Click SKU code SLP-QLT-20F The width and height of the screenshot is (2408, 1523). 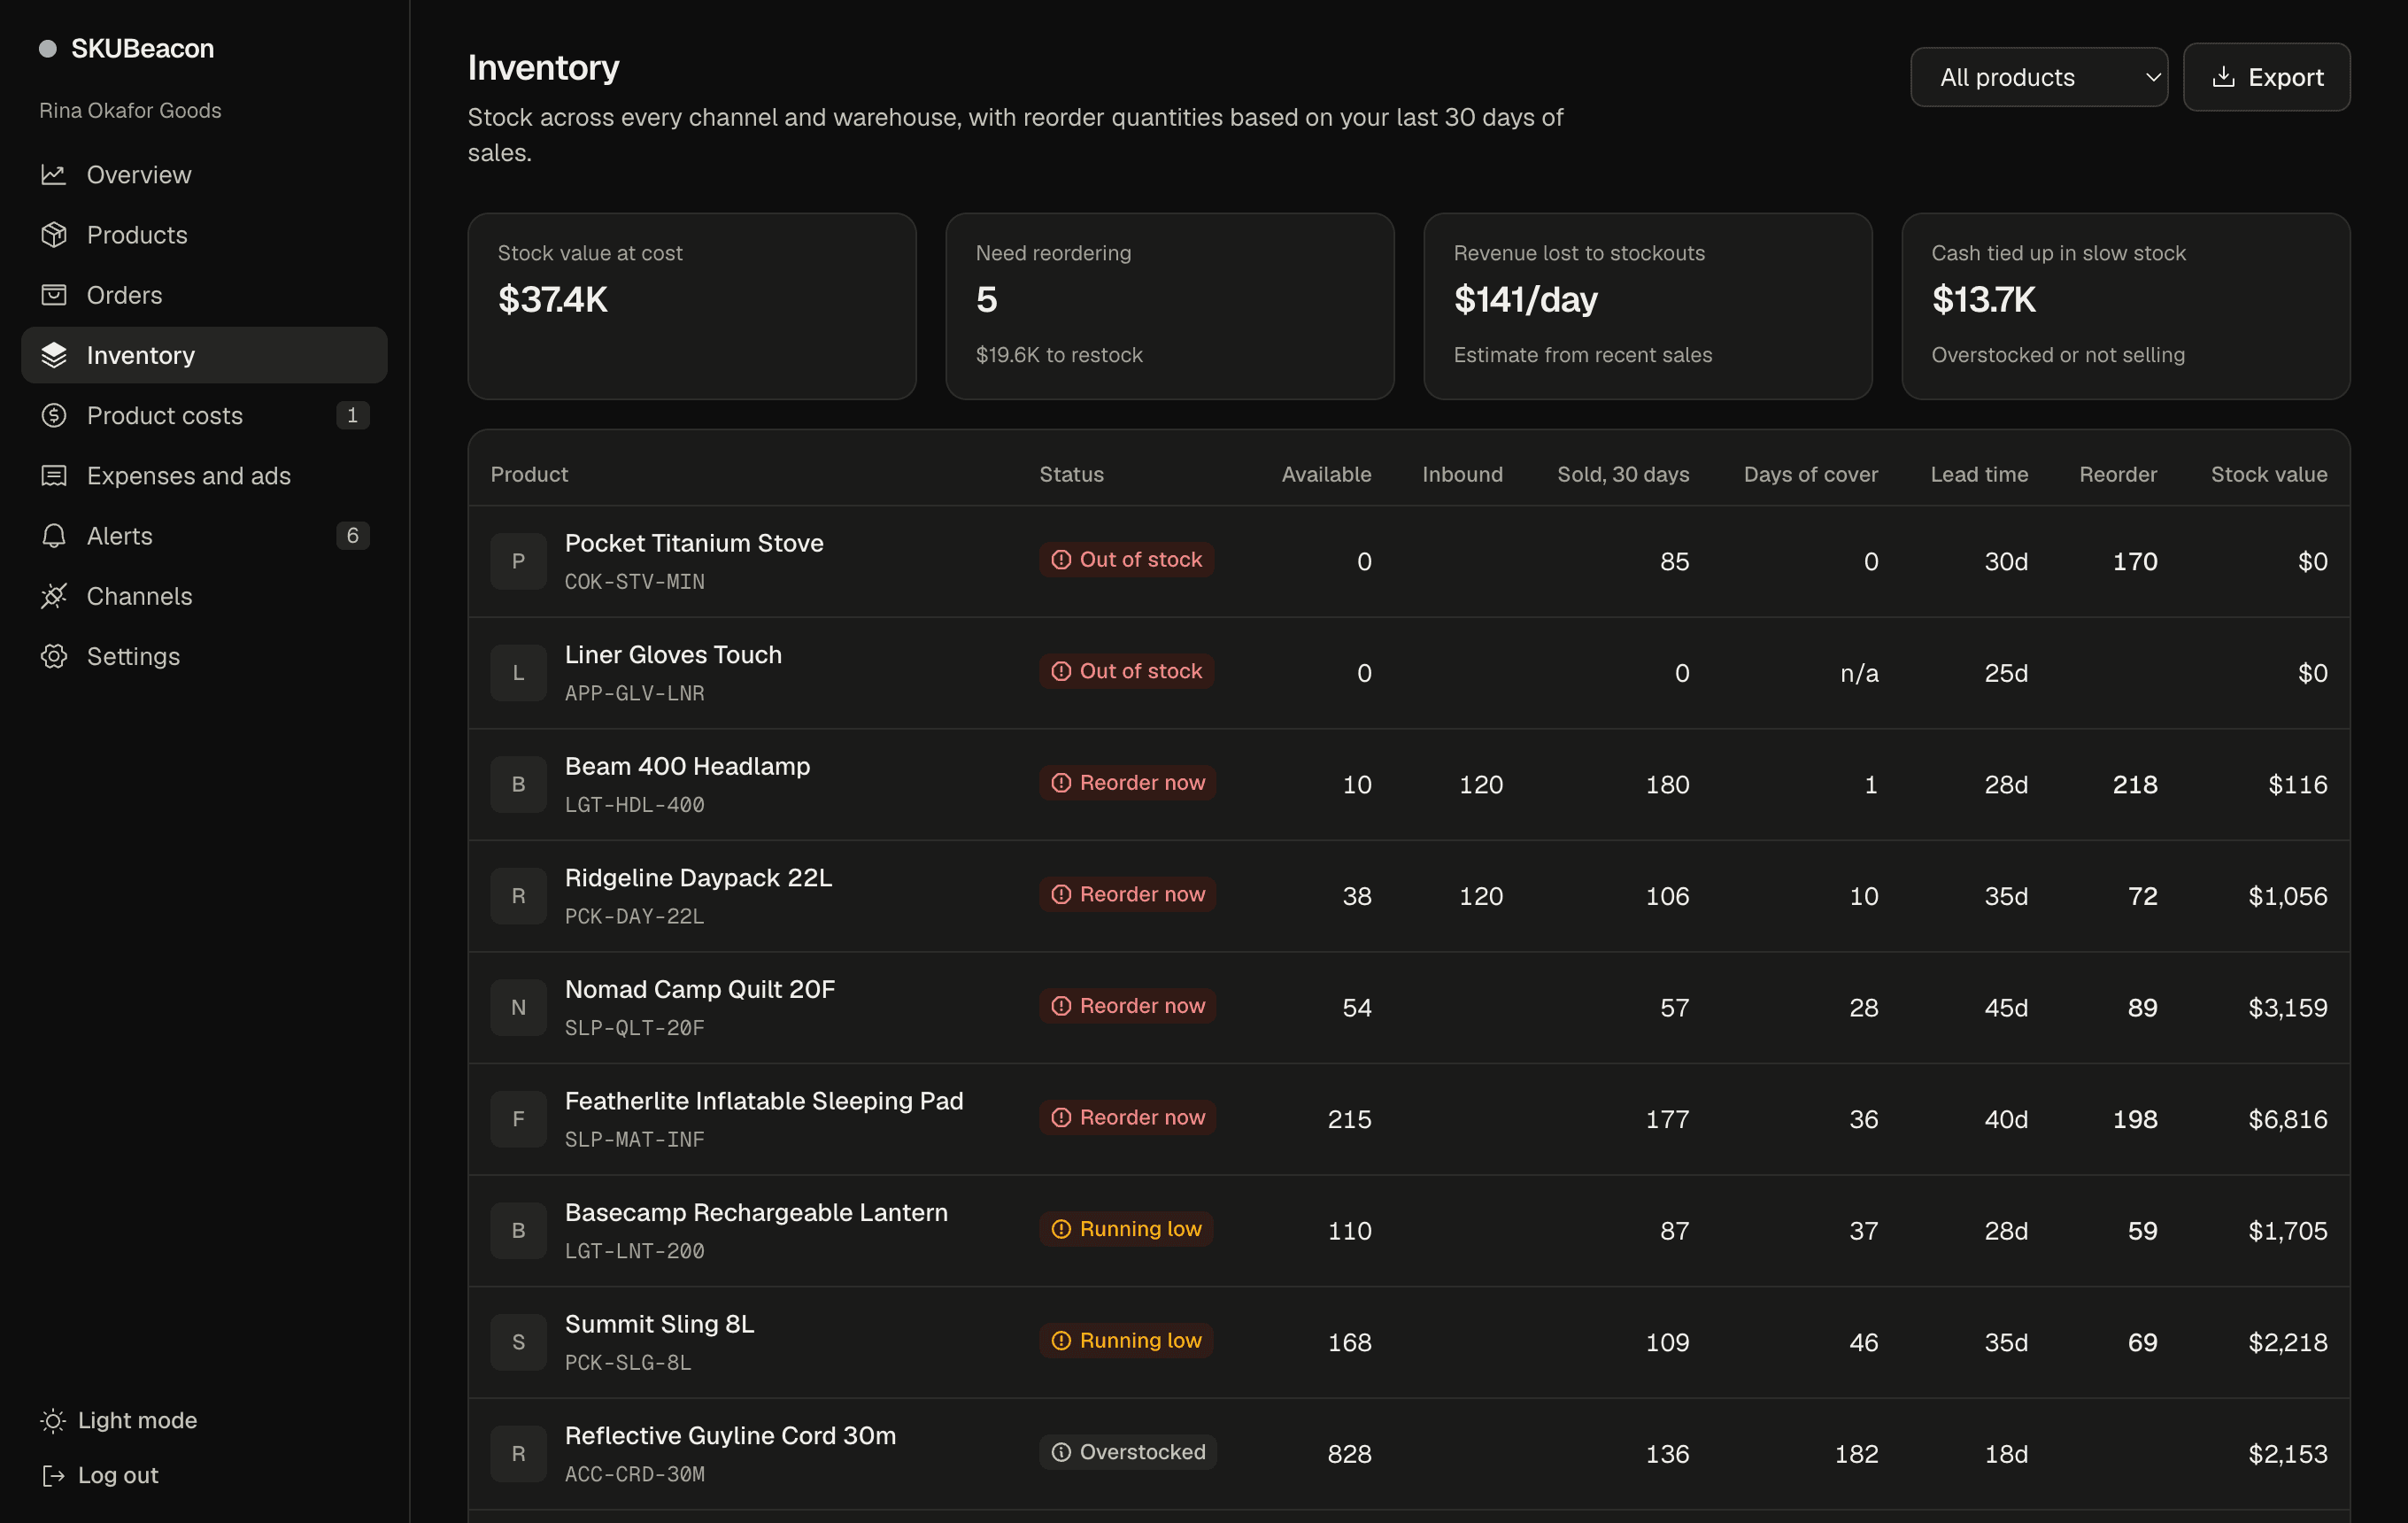coord(635,1028)
